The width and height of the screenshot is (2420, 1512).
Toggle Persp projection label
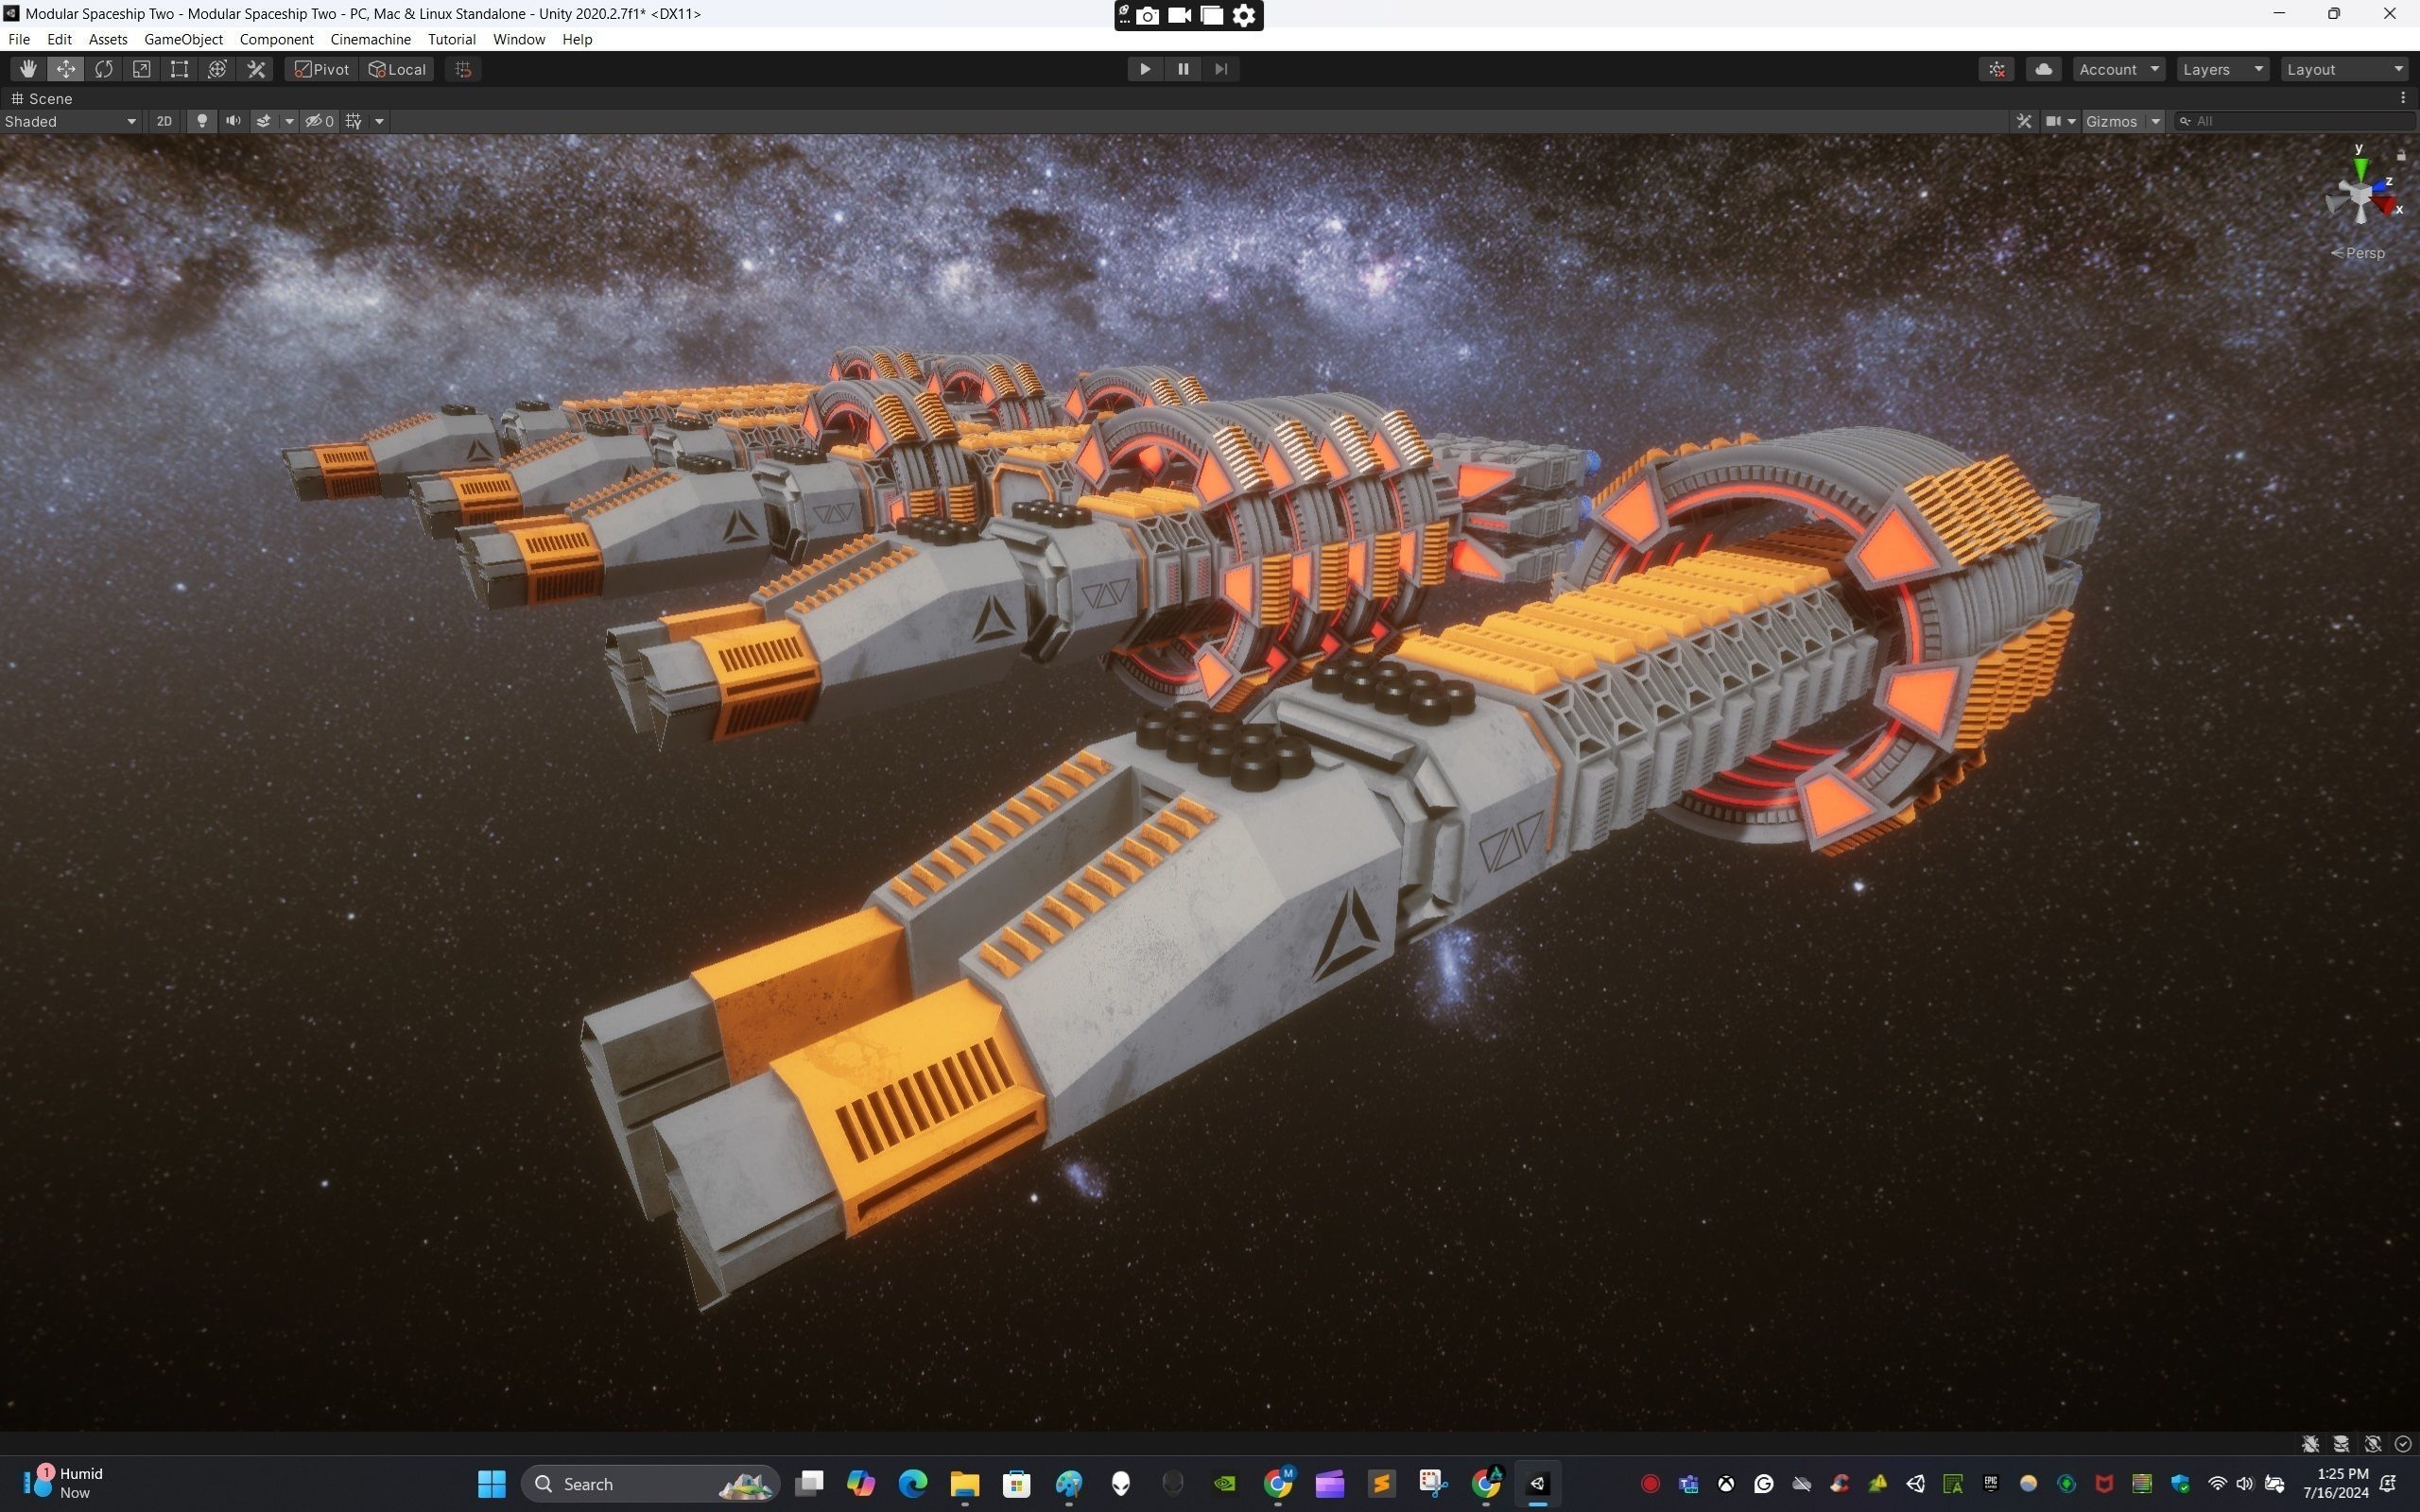coord(2358,253)
